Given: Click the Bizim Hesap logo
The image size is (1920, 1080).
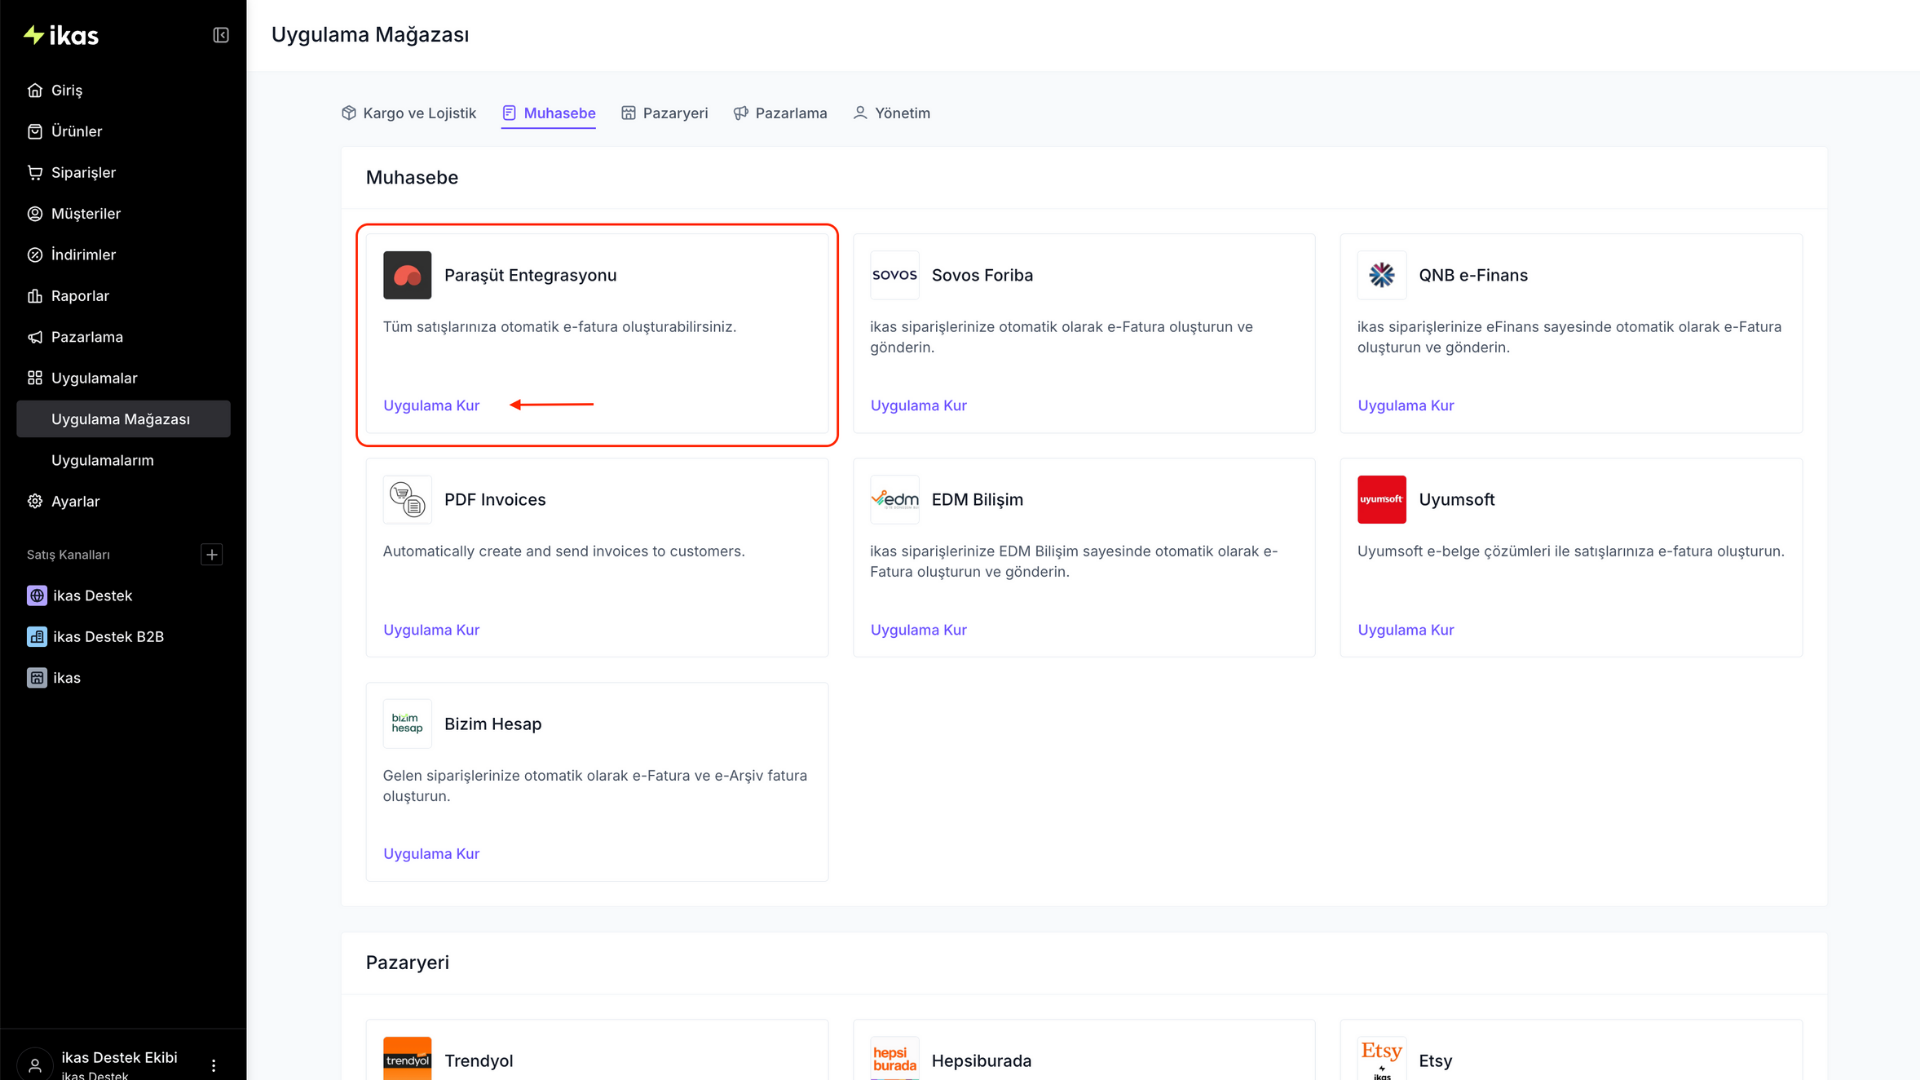Looking at the screenshot, I should (407, 723).
